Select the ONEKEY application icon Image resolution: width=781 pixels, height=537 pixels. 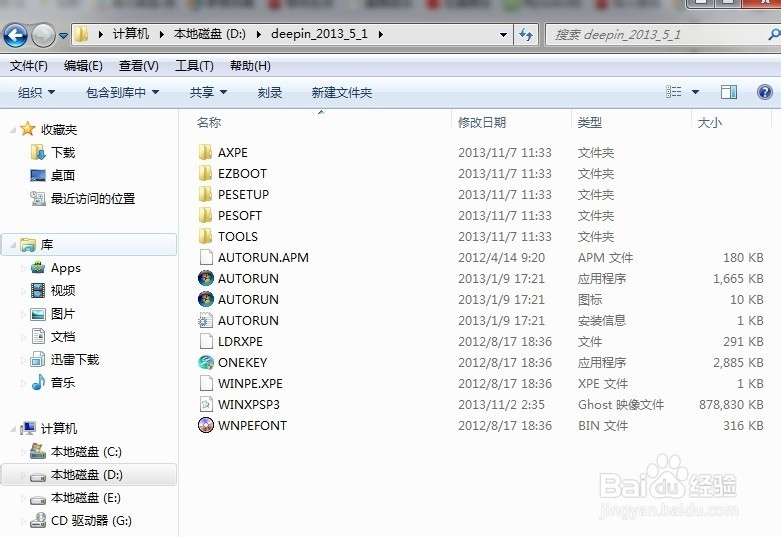[x=206, y=362]
